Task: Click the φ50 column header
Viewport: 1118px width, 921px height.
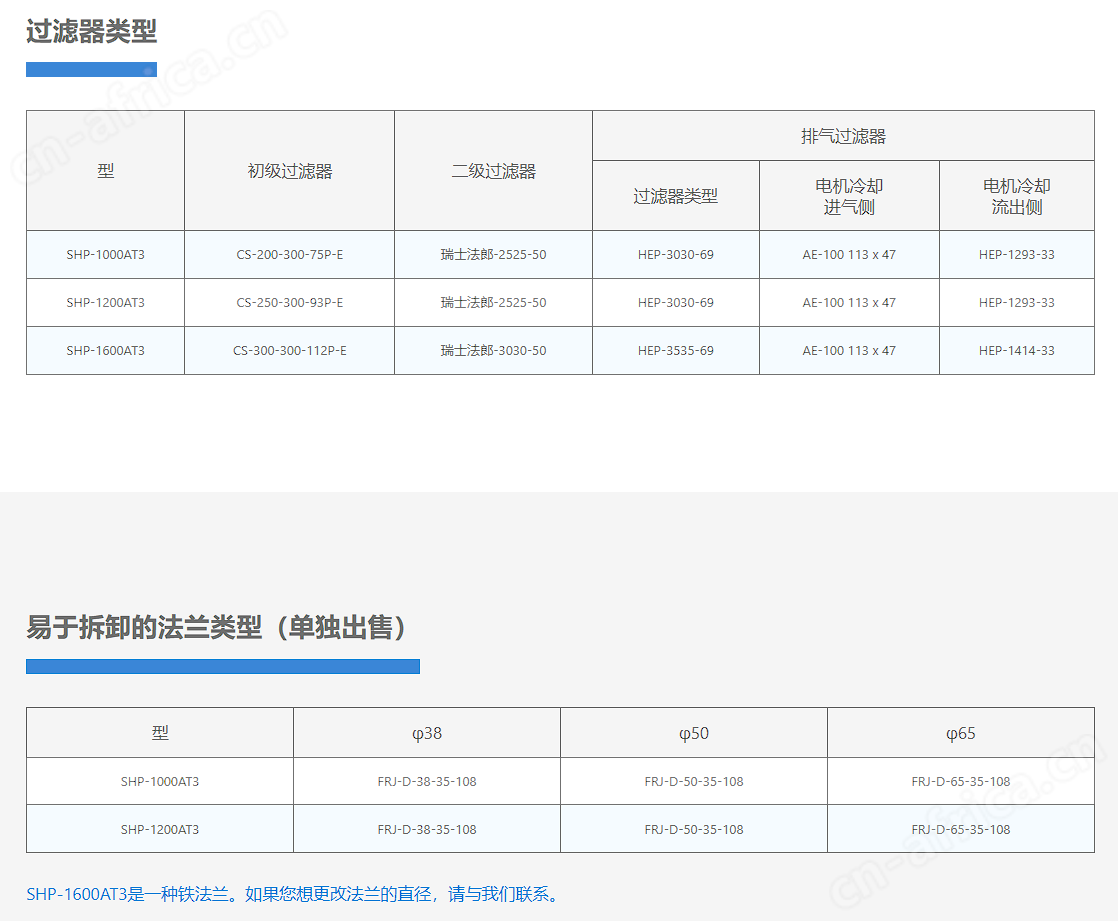Action: point(694,733)
